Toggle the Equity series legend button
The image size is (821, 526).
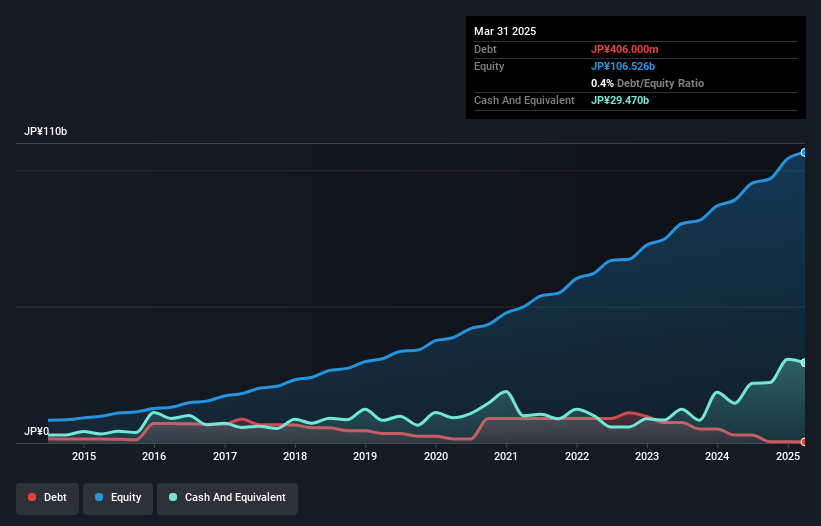click(x=118, y=498)
